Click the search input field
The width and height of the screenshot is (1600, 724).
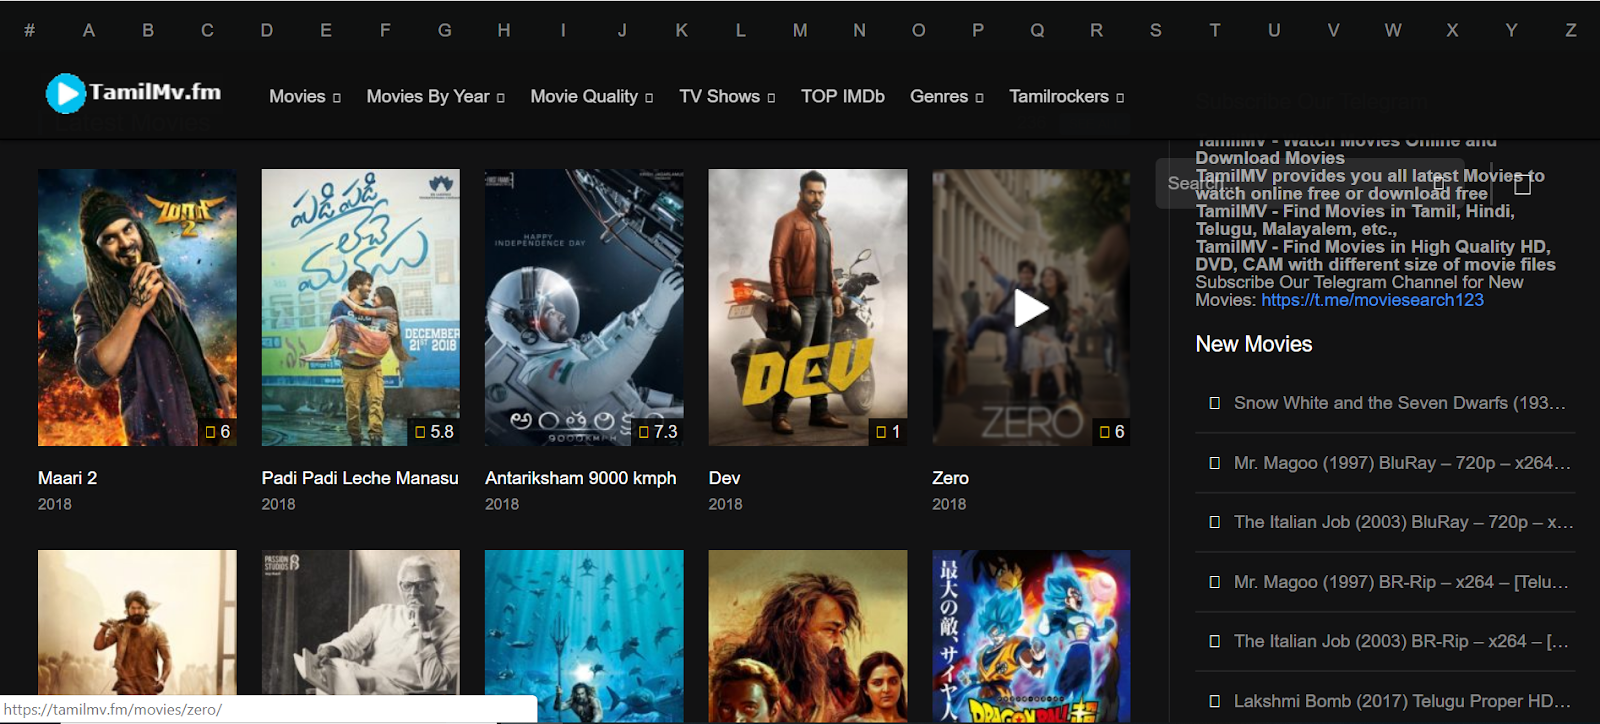[x=1310, y=184]
